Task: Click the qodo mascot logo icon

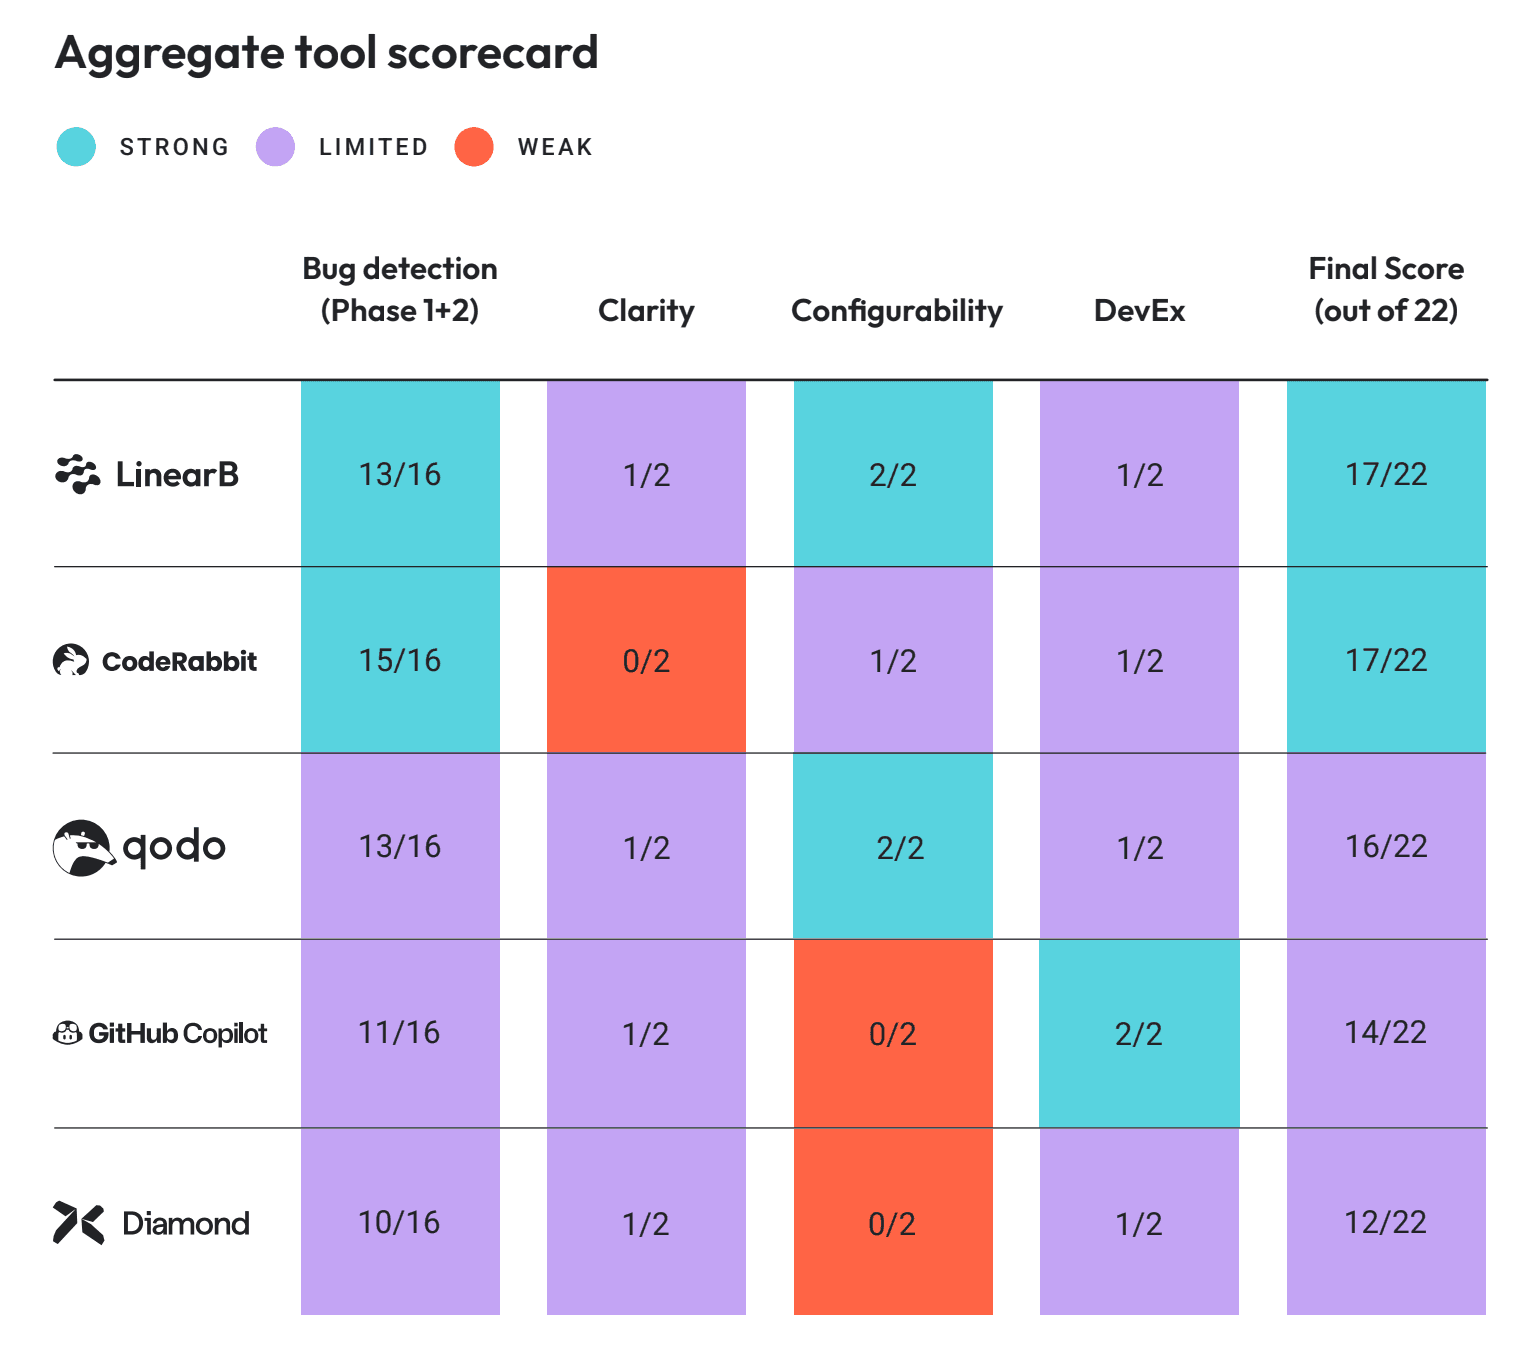Action: pos(82,848)
